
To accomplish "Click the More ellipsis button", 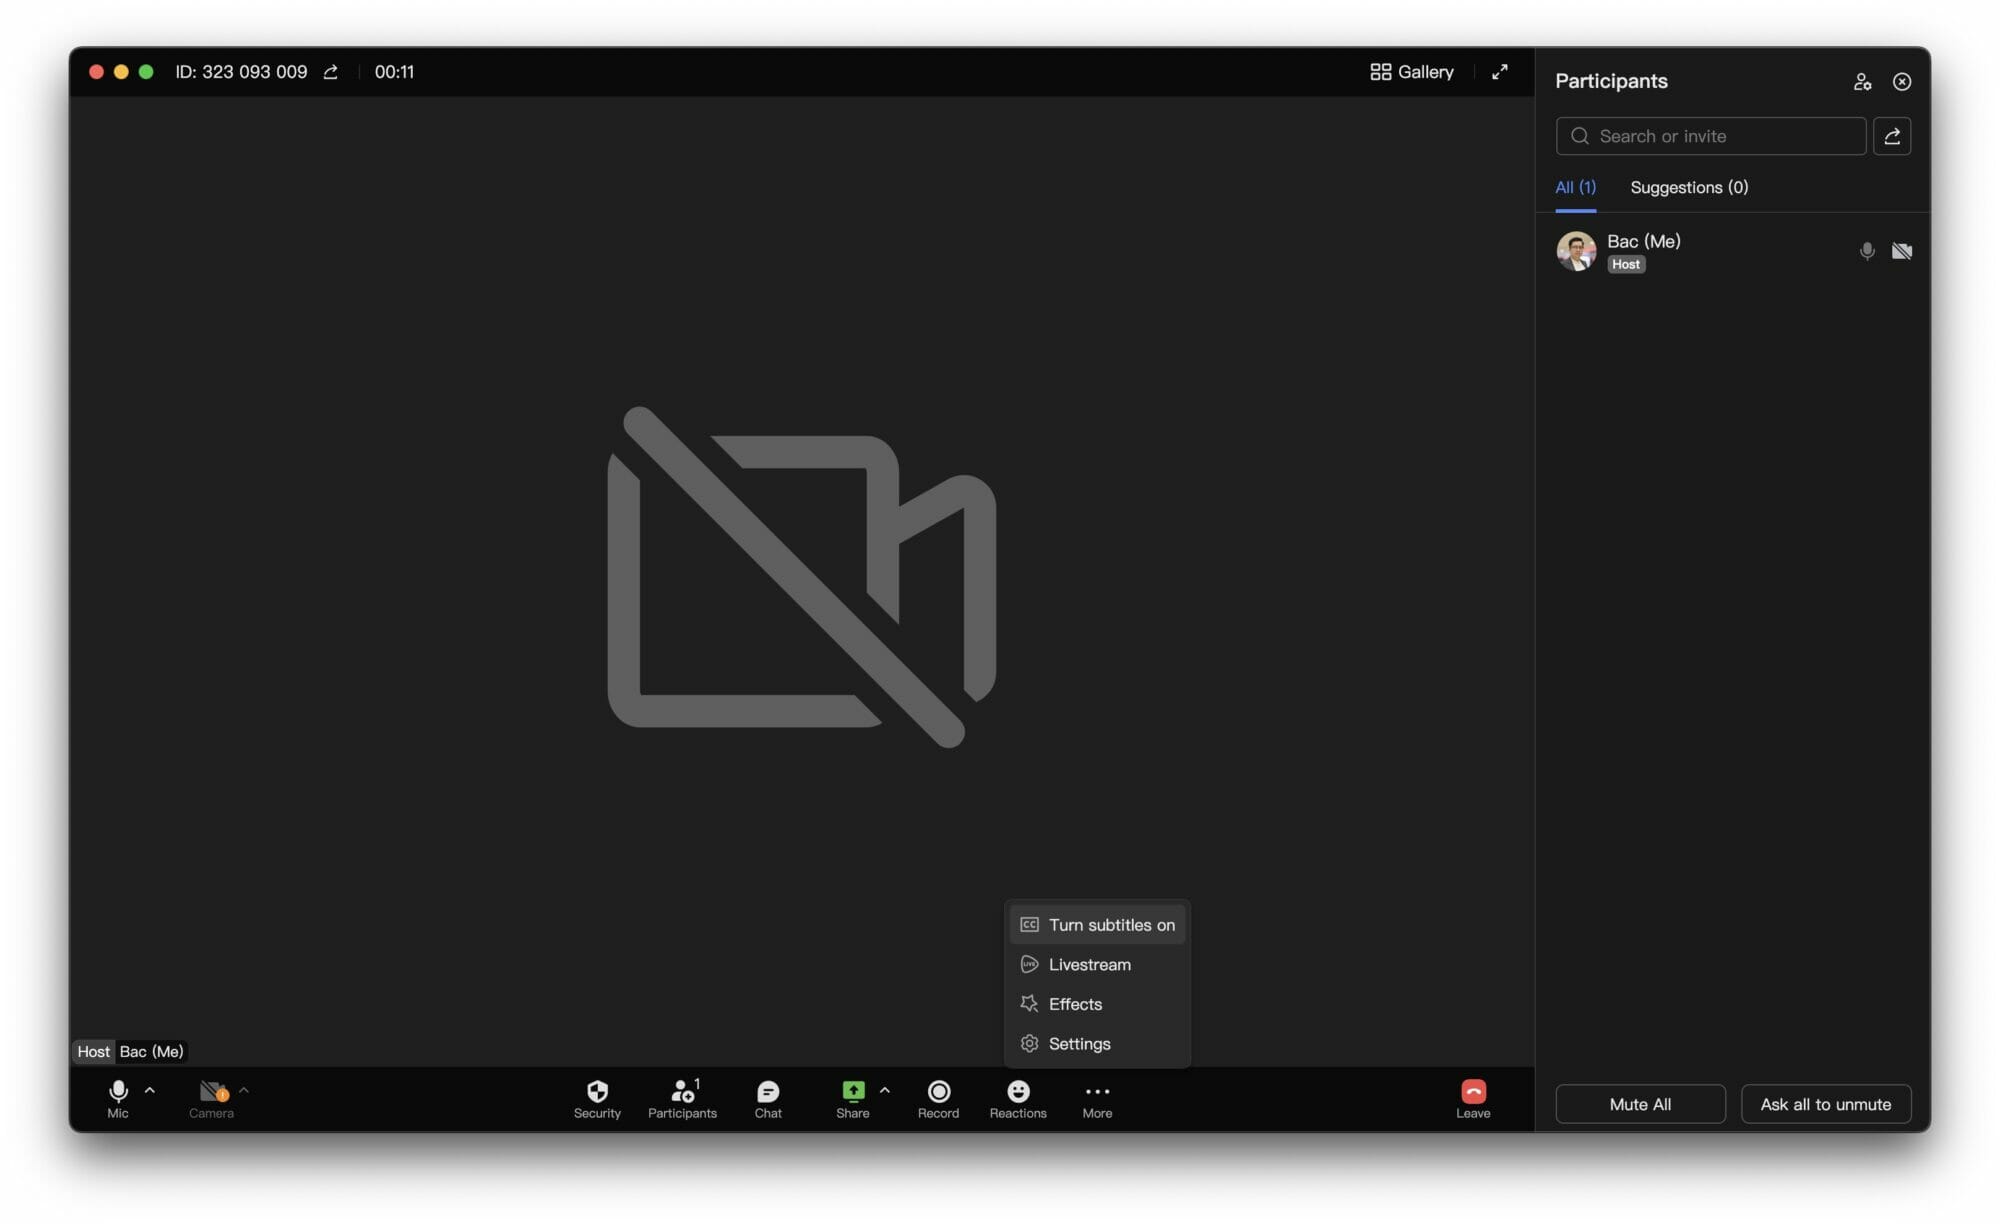I will [1097, 1098].
